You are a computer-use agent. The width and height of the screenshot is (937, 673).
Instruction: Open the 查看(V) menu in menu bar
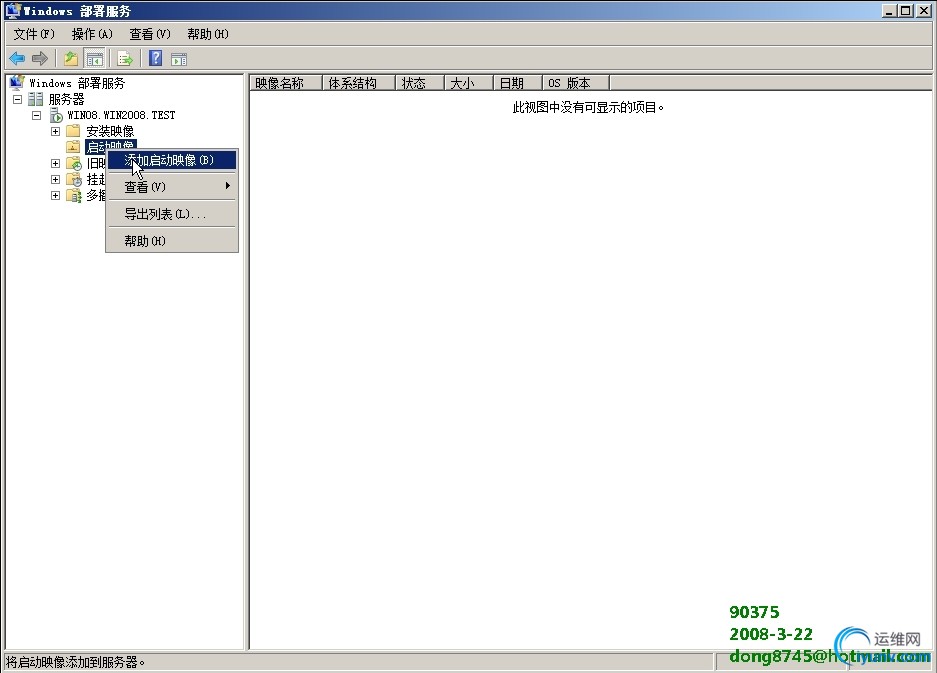tap(150, 34)
